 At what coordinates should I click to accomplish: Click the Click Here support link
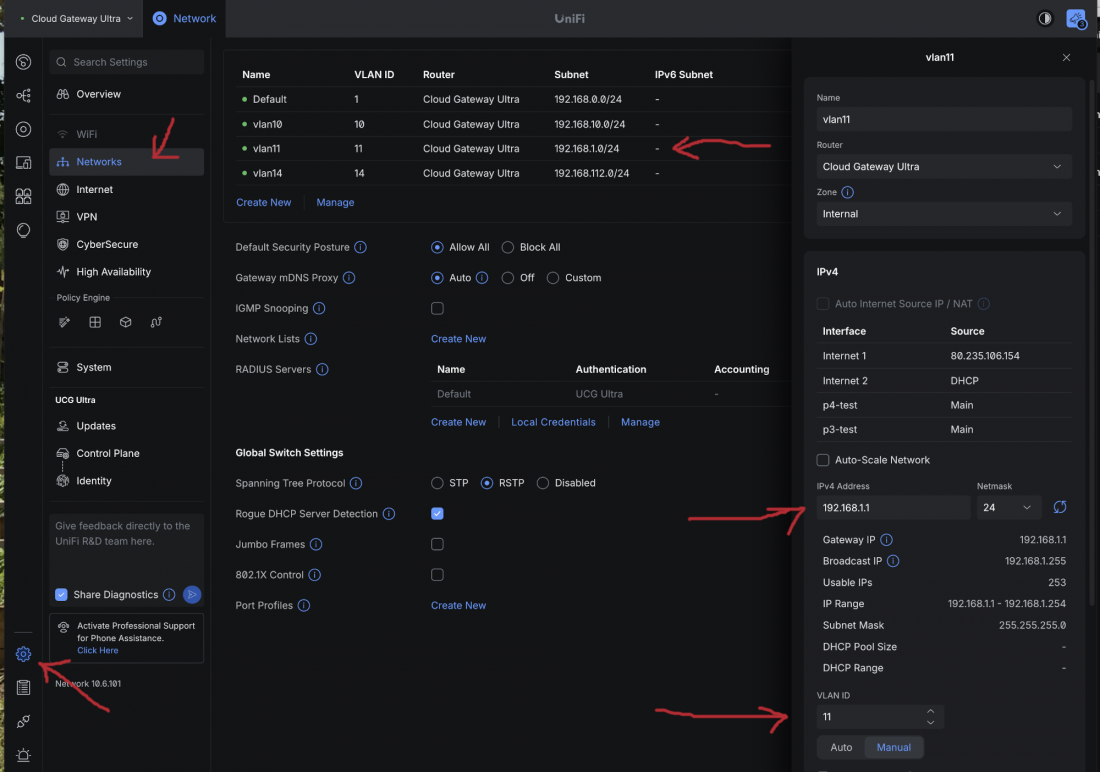click(98, 651)
